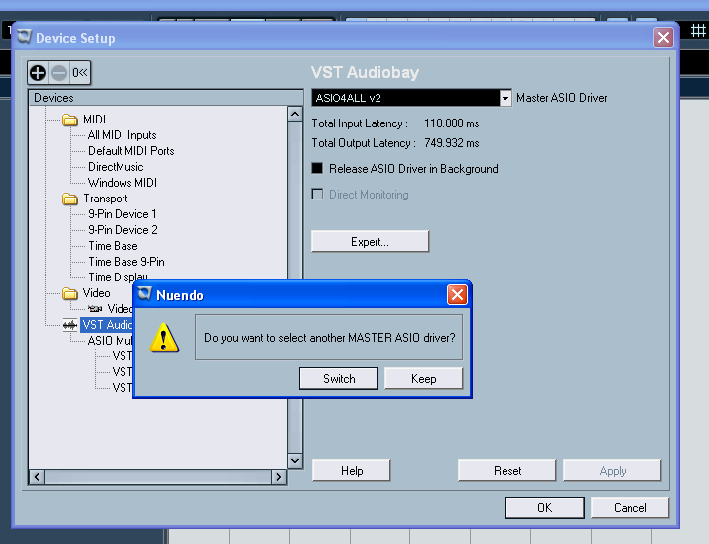Click the MIDI folder icon
This screenshot has width=709, height=544.
click(x=70, y=120)
